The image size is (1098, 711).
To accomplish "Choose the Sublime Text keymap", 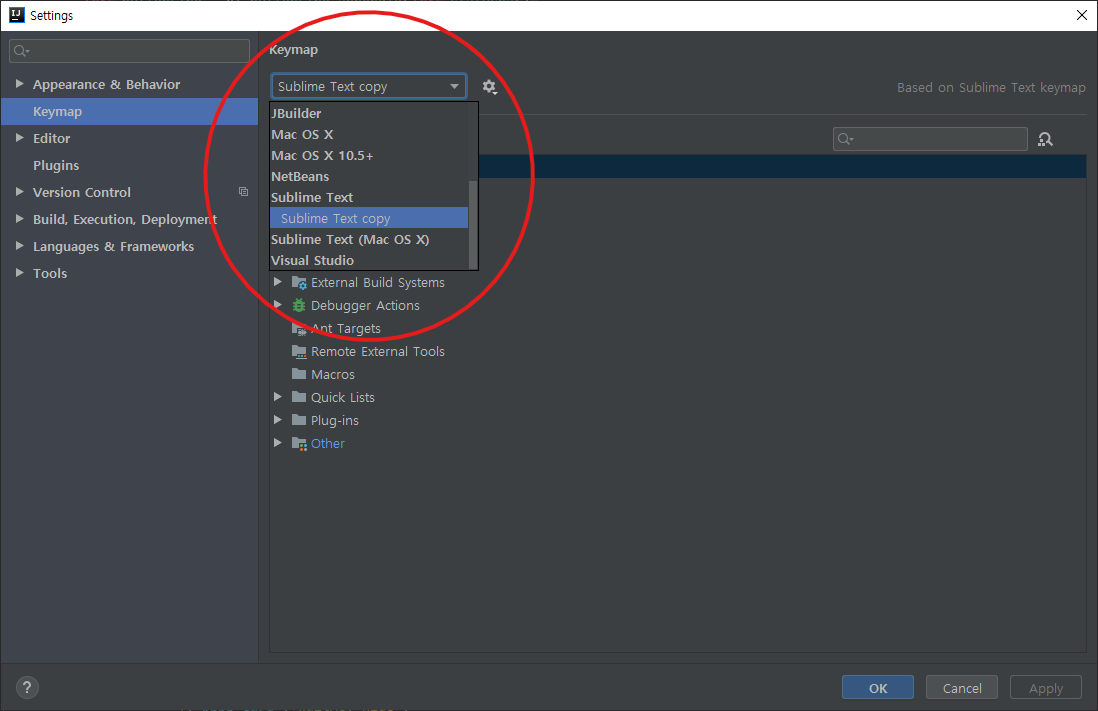I will (x=369, y=198).
